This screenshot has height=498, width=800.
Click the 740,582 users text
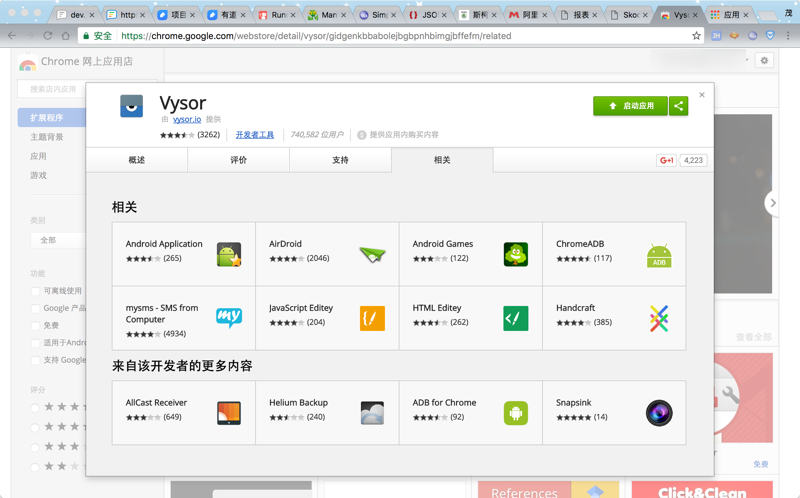tap(317, 135)
